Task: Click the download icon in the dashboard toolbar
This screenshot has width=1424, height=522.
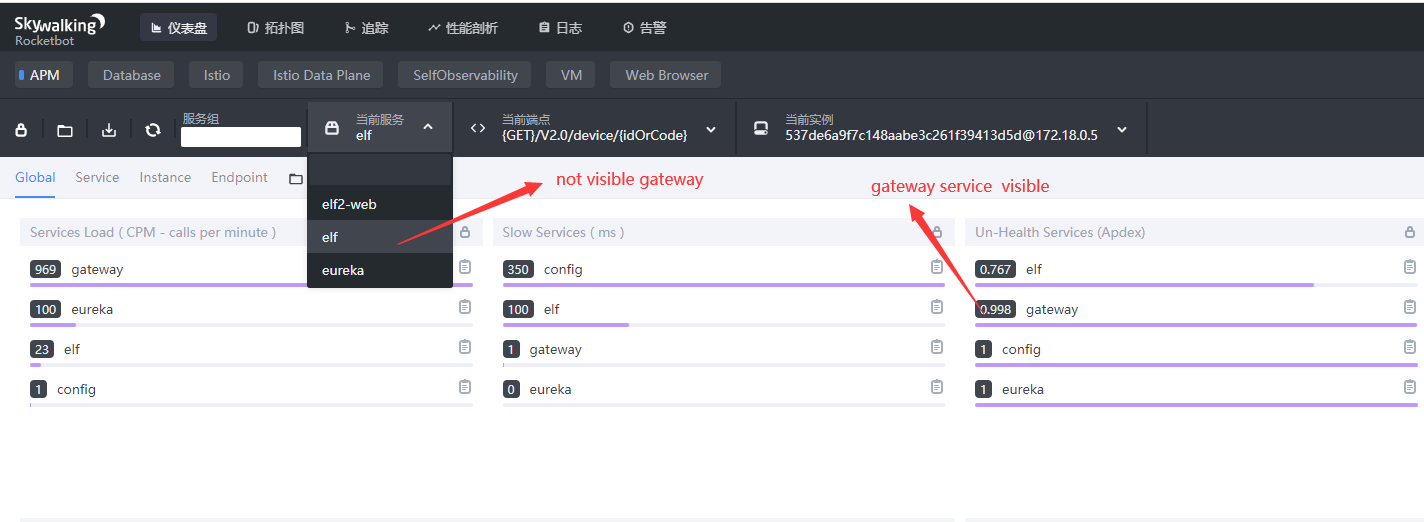Action: coord(109,130)
